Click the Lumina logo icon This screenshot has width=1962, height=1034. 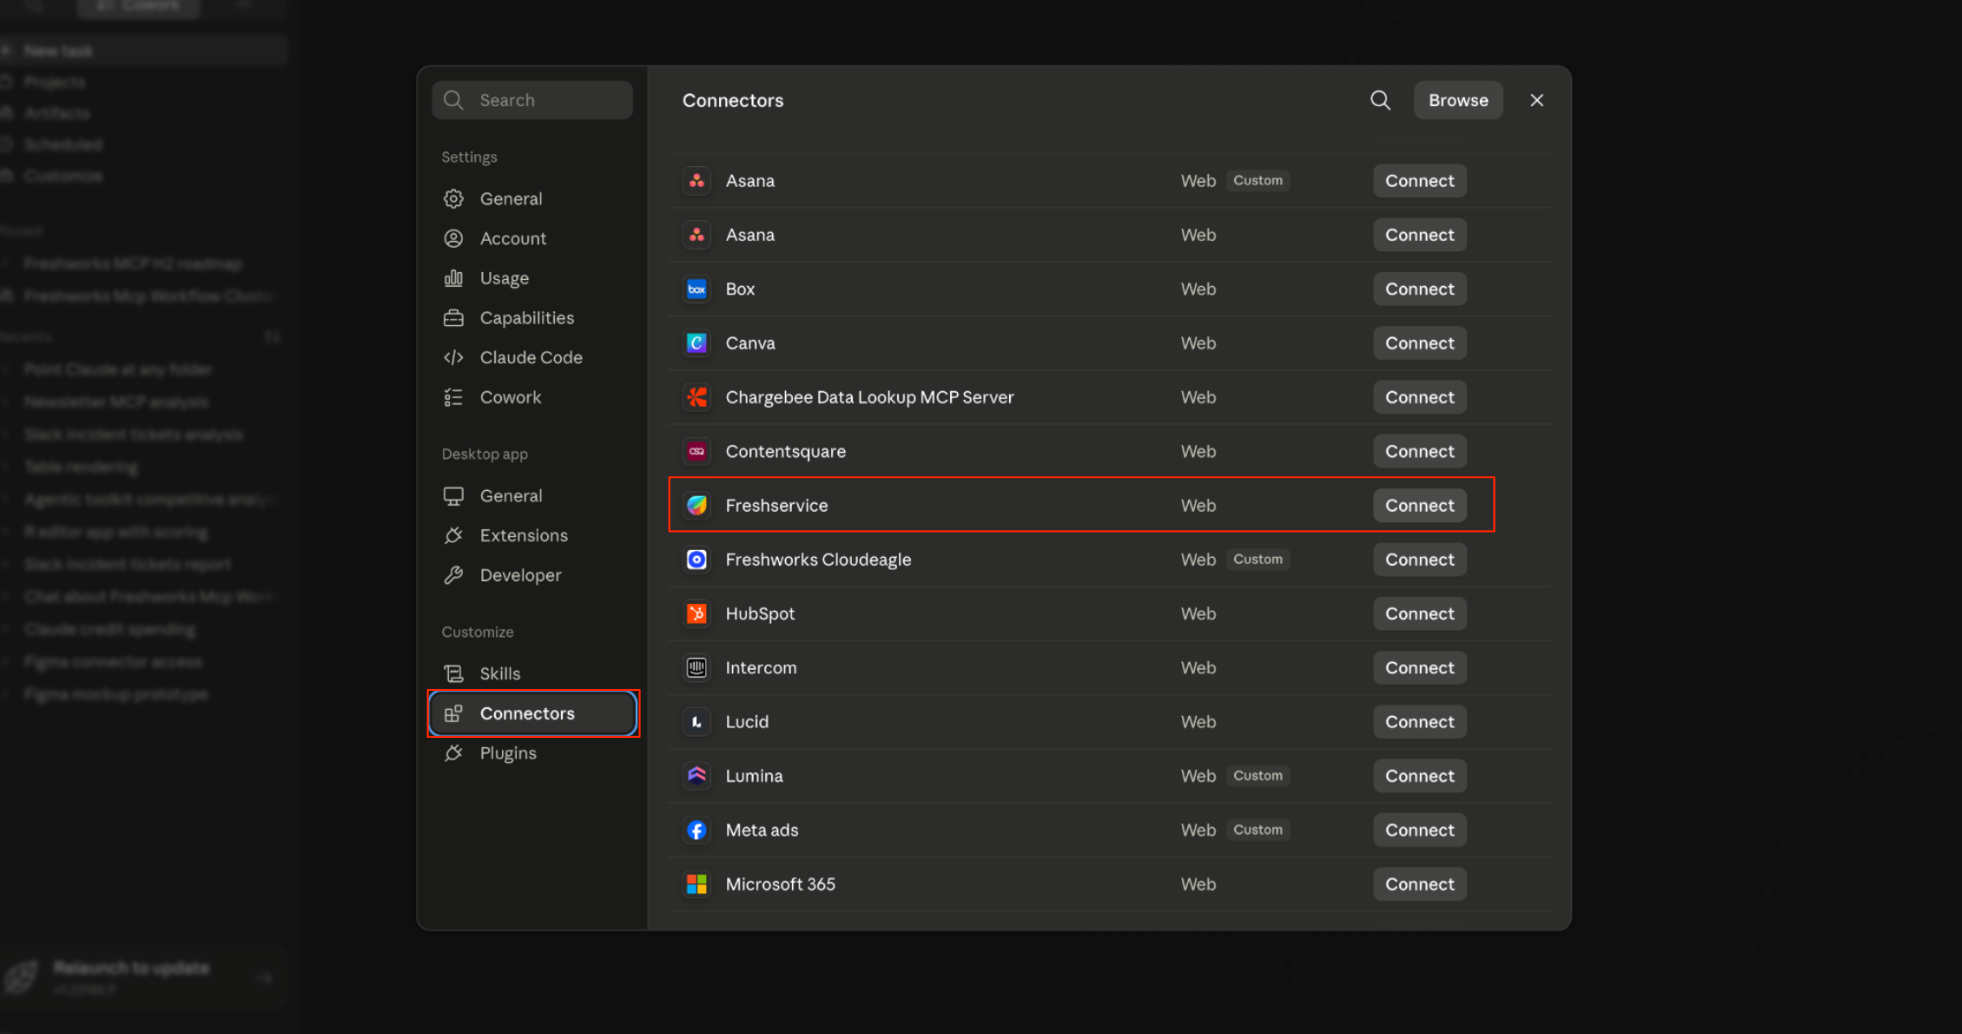tap(697, 775)
